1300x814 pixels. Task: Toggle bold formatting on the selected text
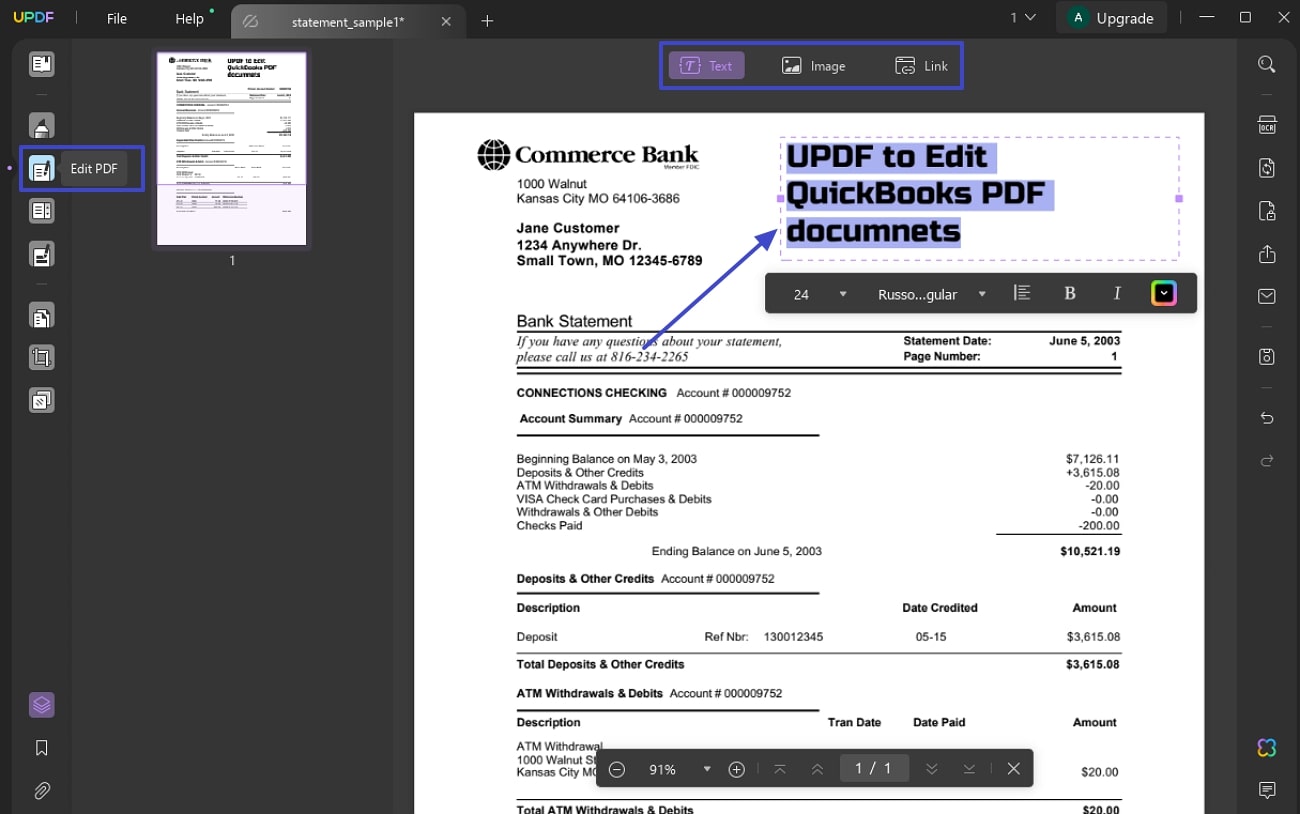1069,292
